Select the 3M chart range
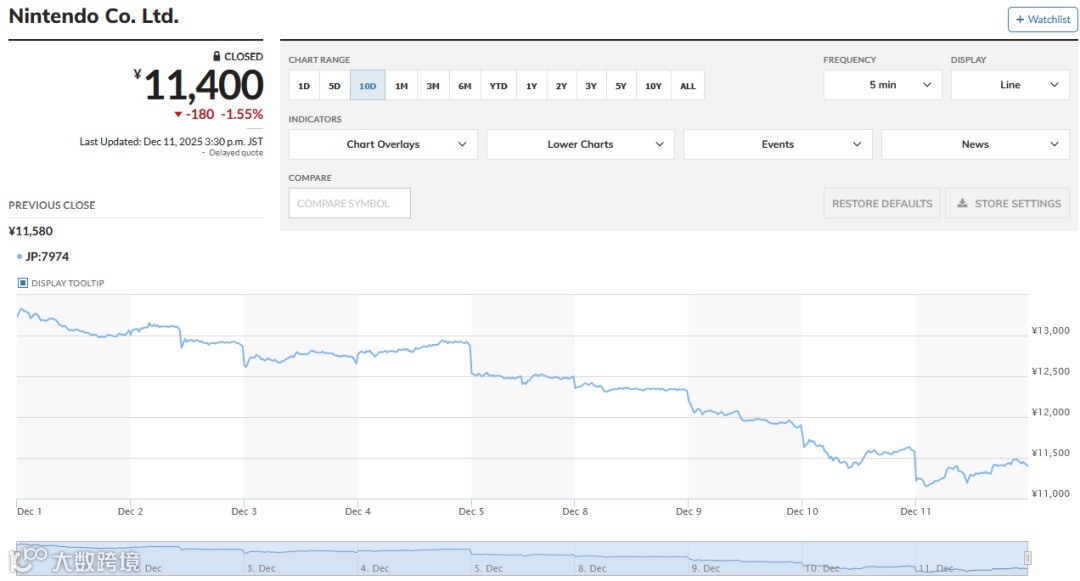Screen dimensions: 1080x581 coord(433,86)
